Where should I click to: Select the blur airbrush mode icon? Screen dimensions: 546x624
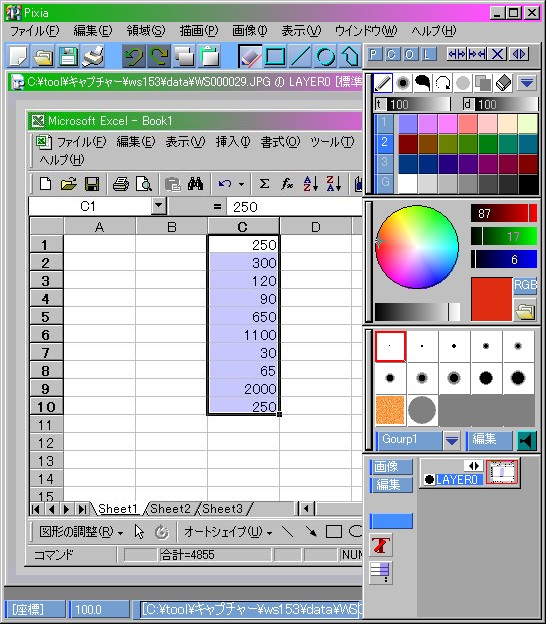coord(403,83)
